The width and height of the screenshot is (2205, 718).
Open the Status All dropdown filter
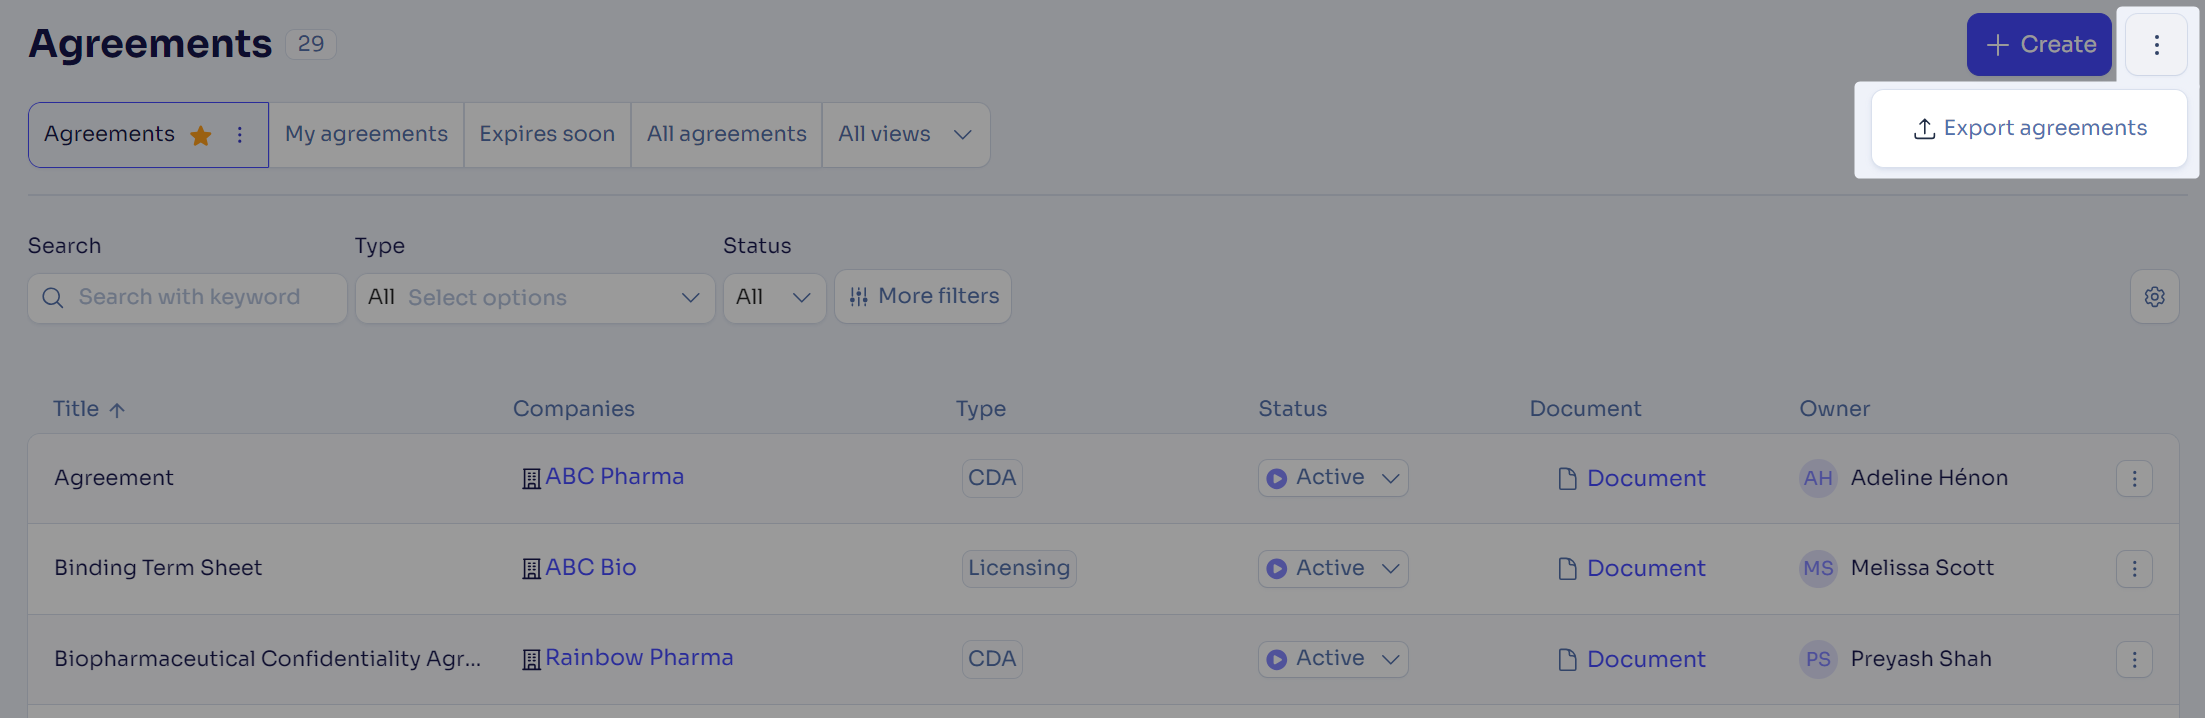pos(774,298)
